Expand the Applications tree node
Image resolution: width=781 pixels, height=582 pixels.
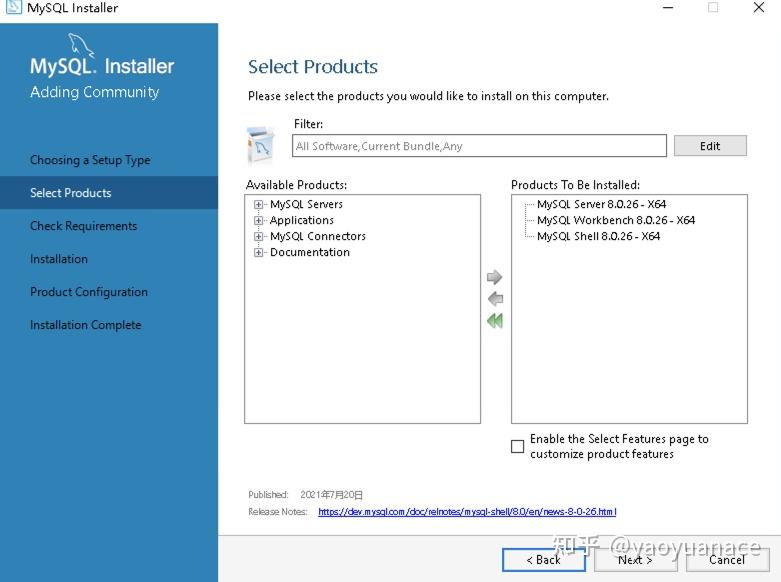click(258, 220)
